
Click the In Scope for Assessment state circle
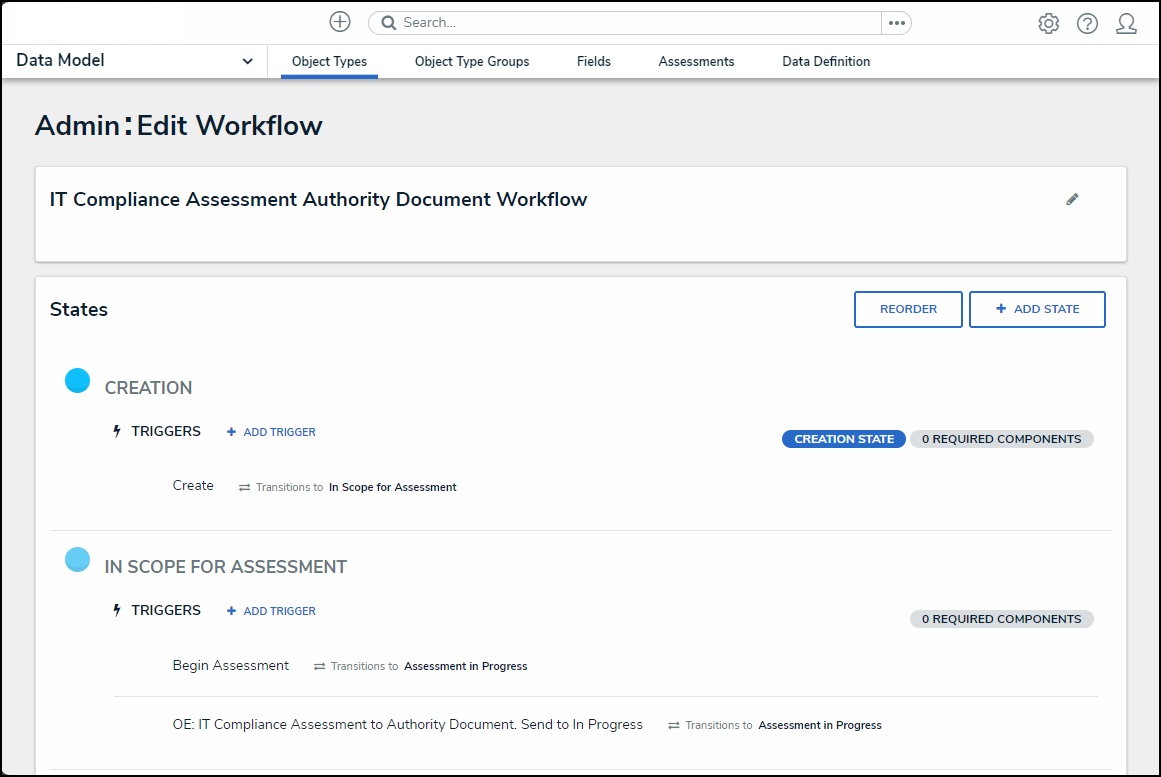pyautogui.click(x=77, y=560)
